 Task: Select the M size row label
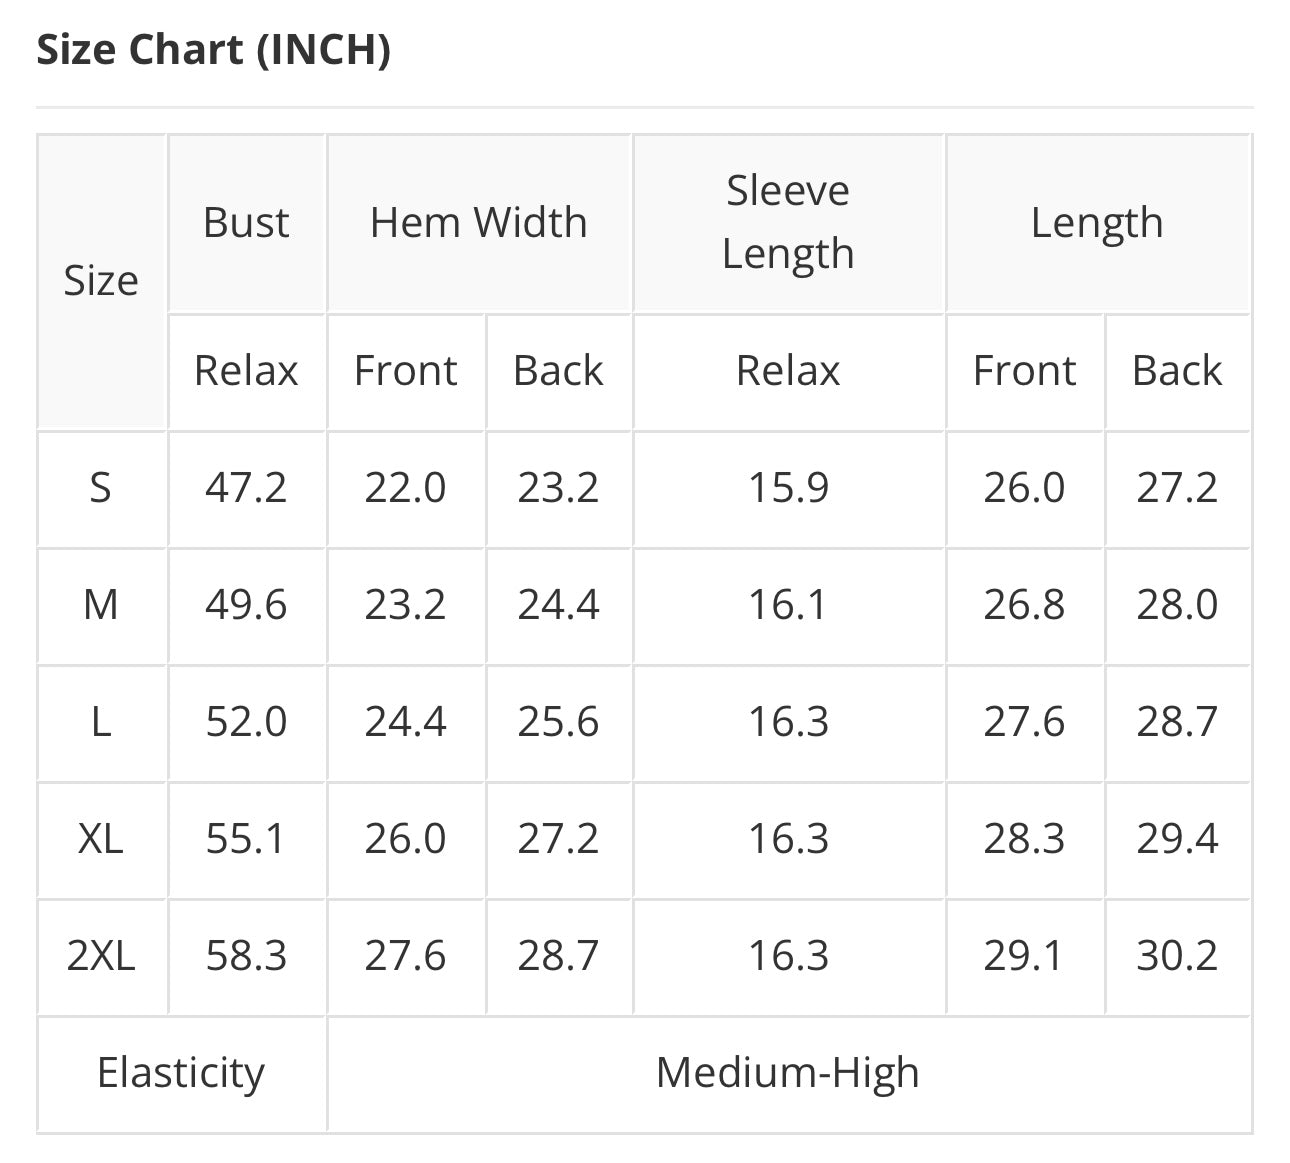(101, 605)
